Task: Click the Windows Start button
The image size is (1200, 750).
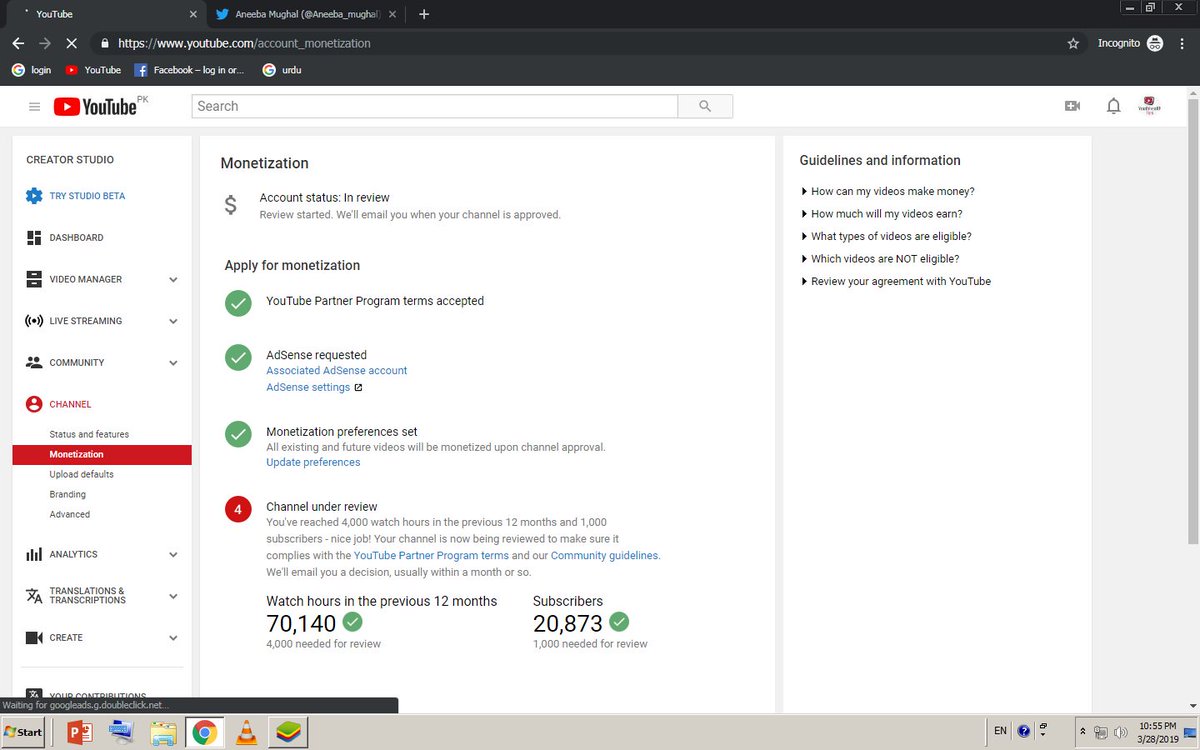Action: click(x=23, y=732)
